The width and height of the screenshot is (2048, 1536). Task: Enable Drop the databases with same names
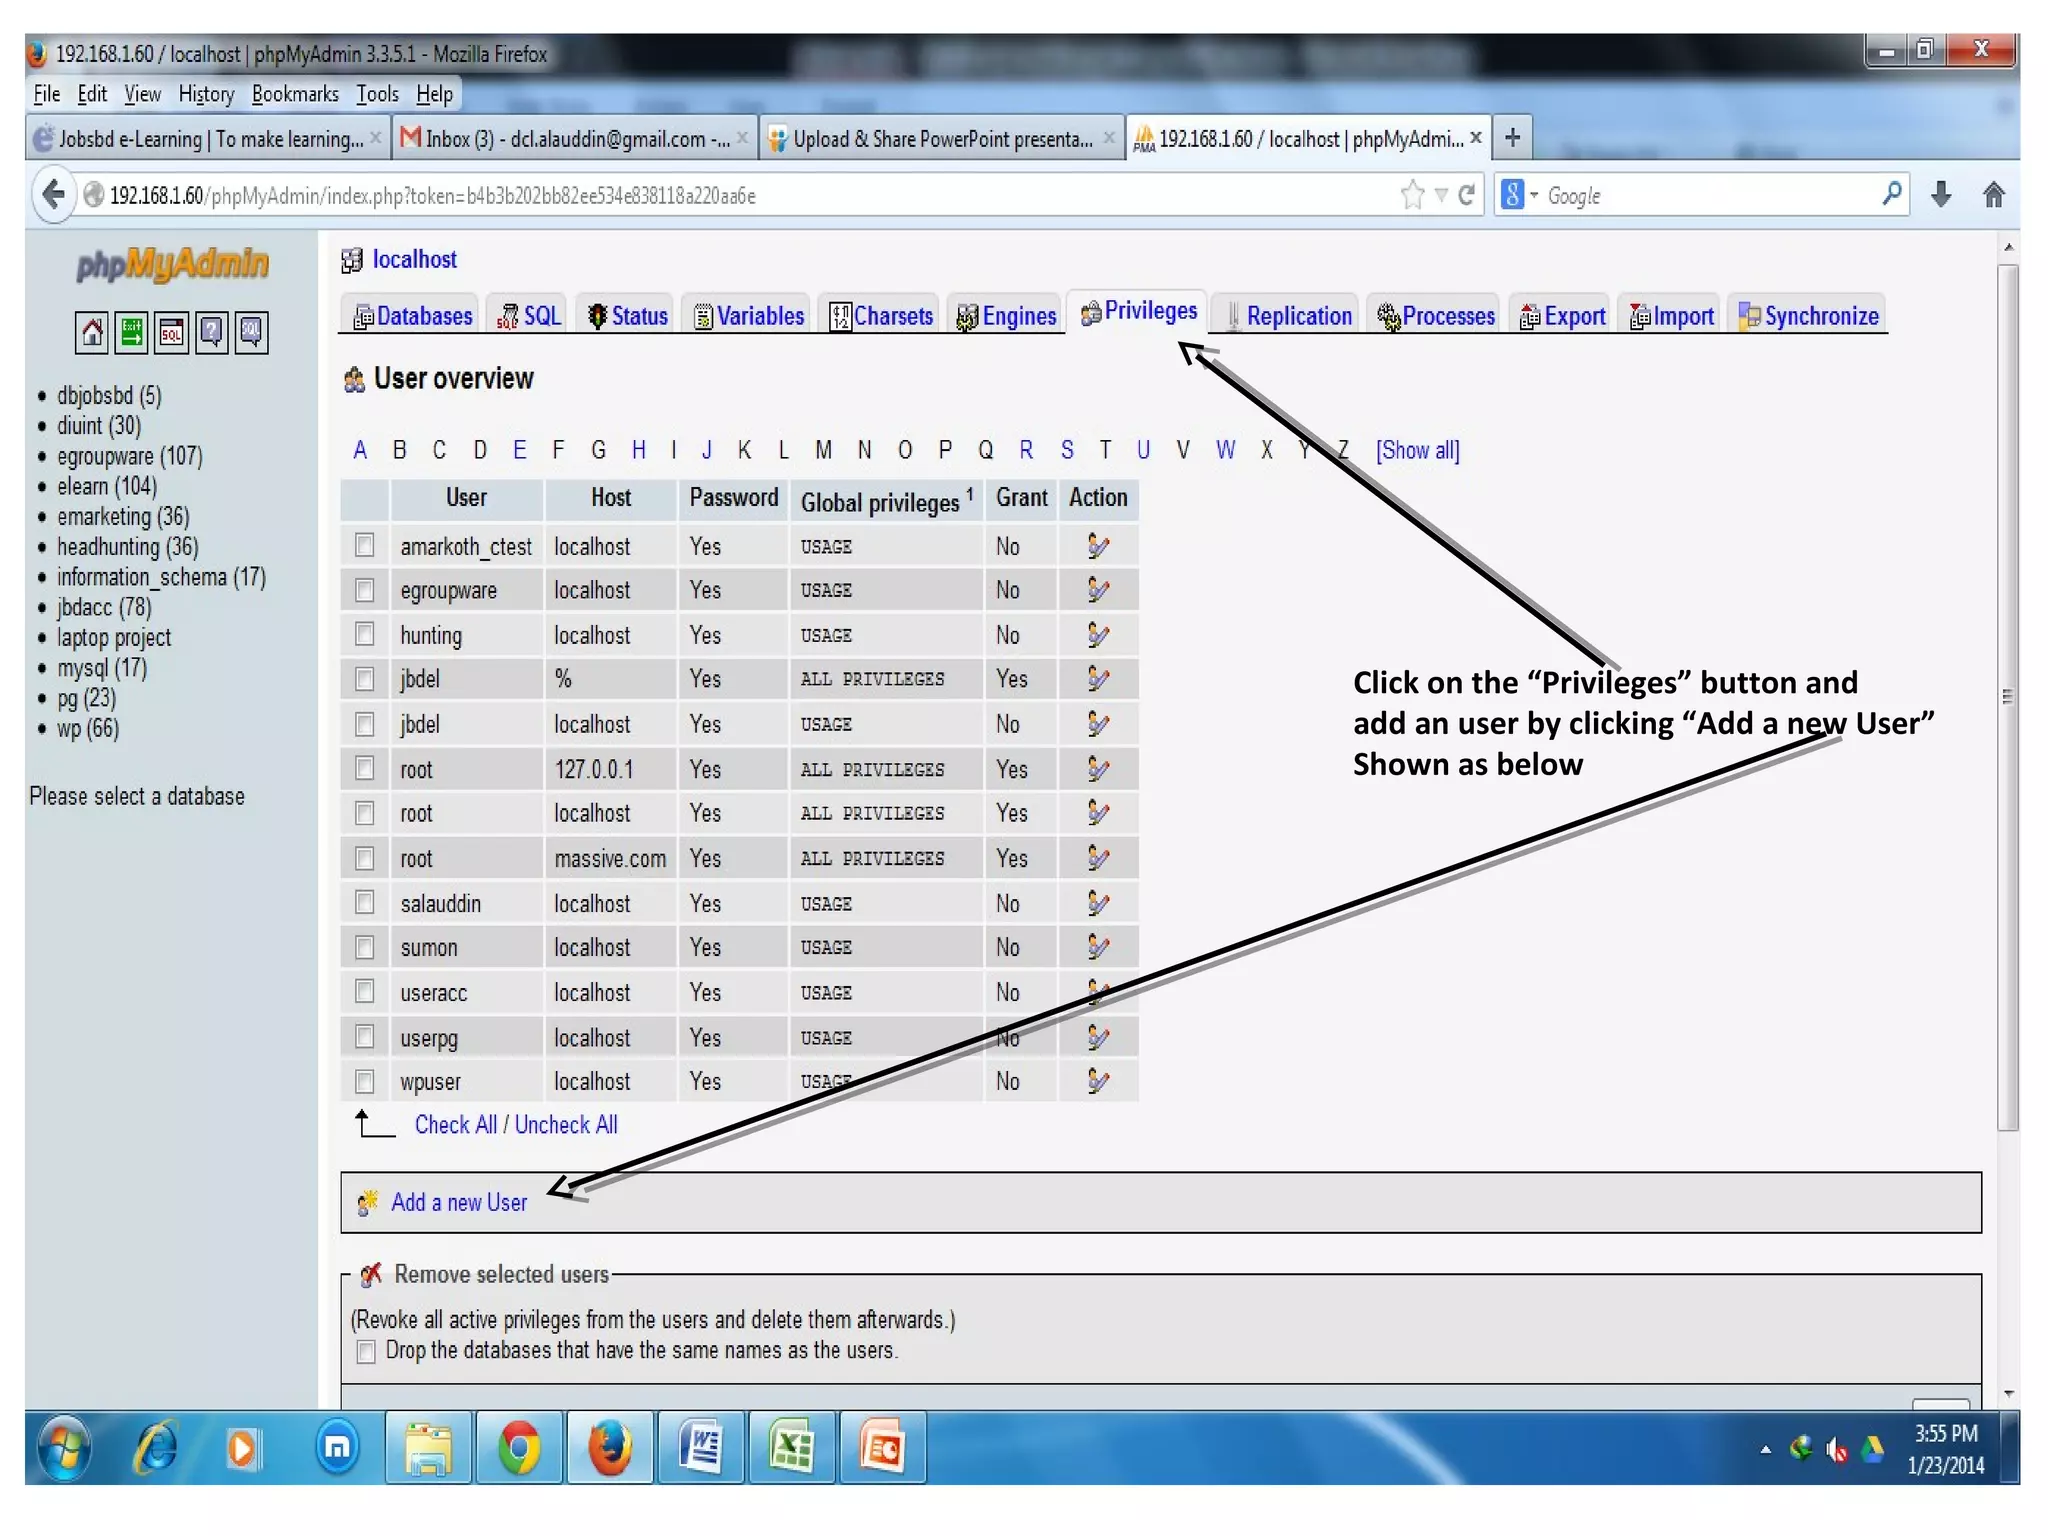click(366, 1351)
